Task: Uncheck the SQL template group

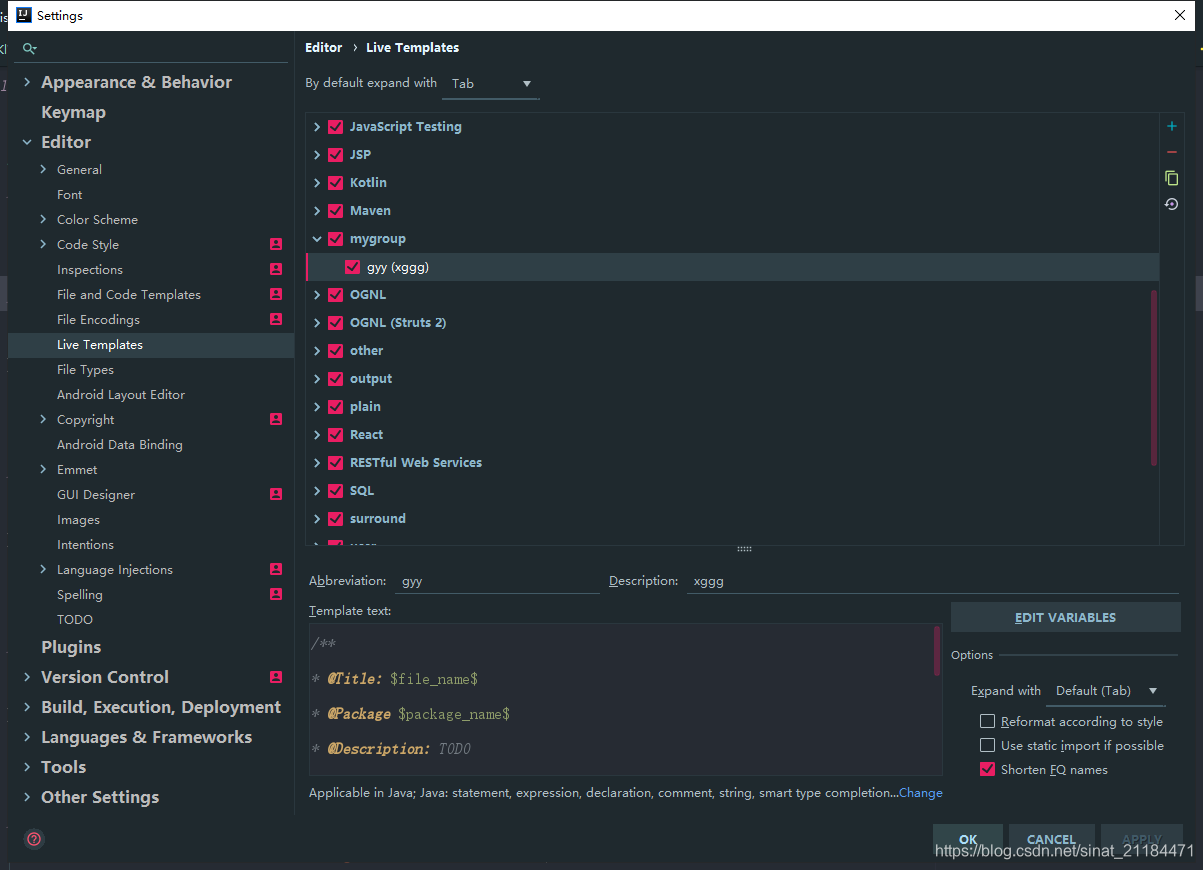Action: [335, 491]
